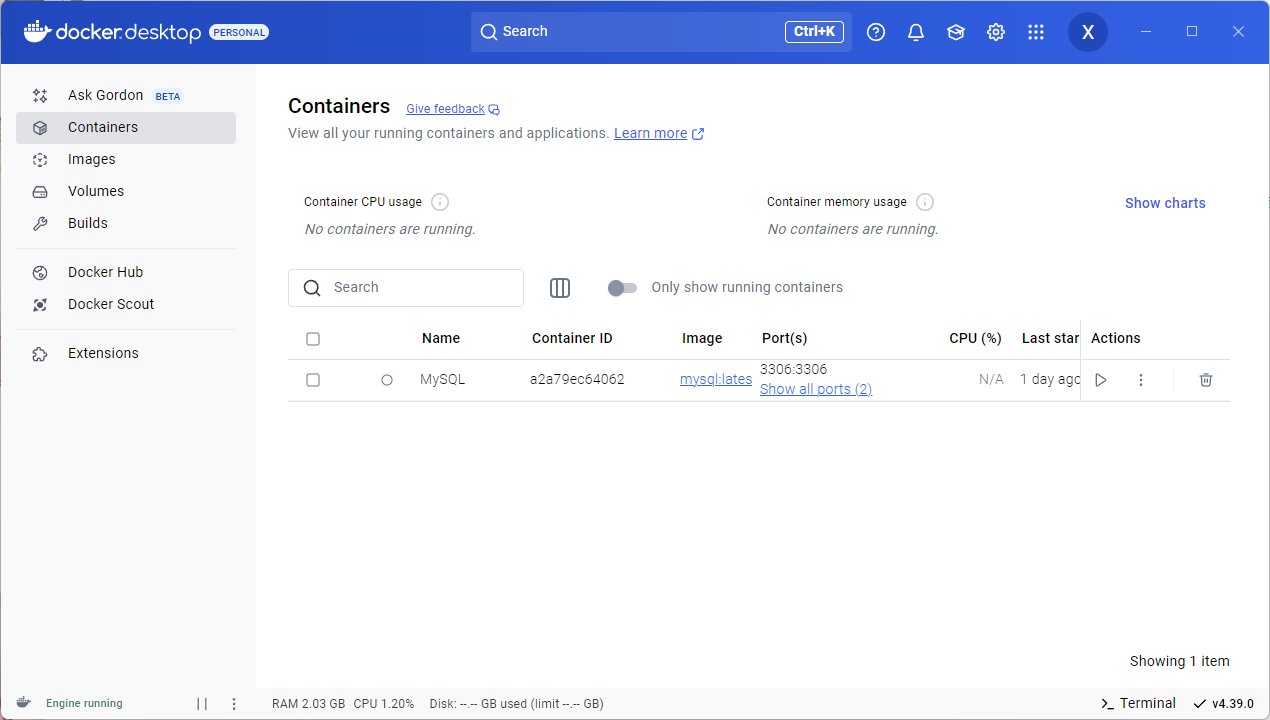Image resolution: width=1270 pixels, height=720 pixels.
Task: Click the CPU 1.20% usage indicator
Action: (384, 703)
